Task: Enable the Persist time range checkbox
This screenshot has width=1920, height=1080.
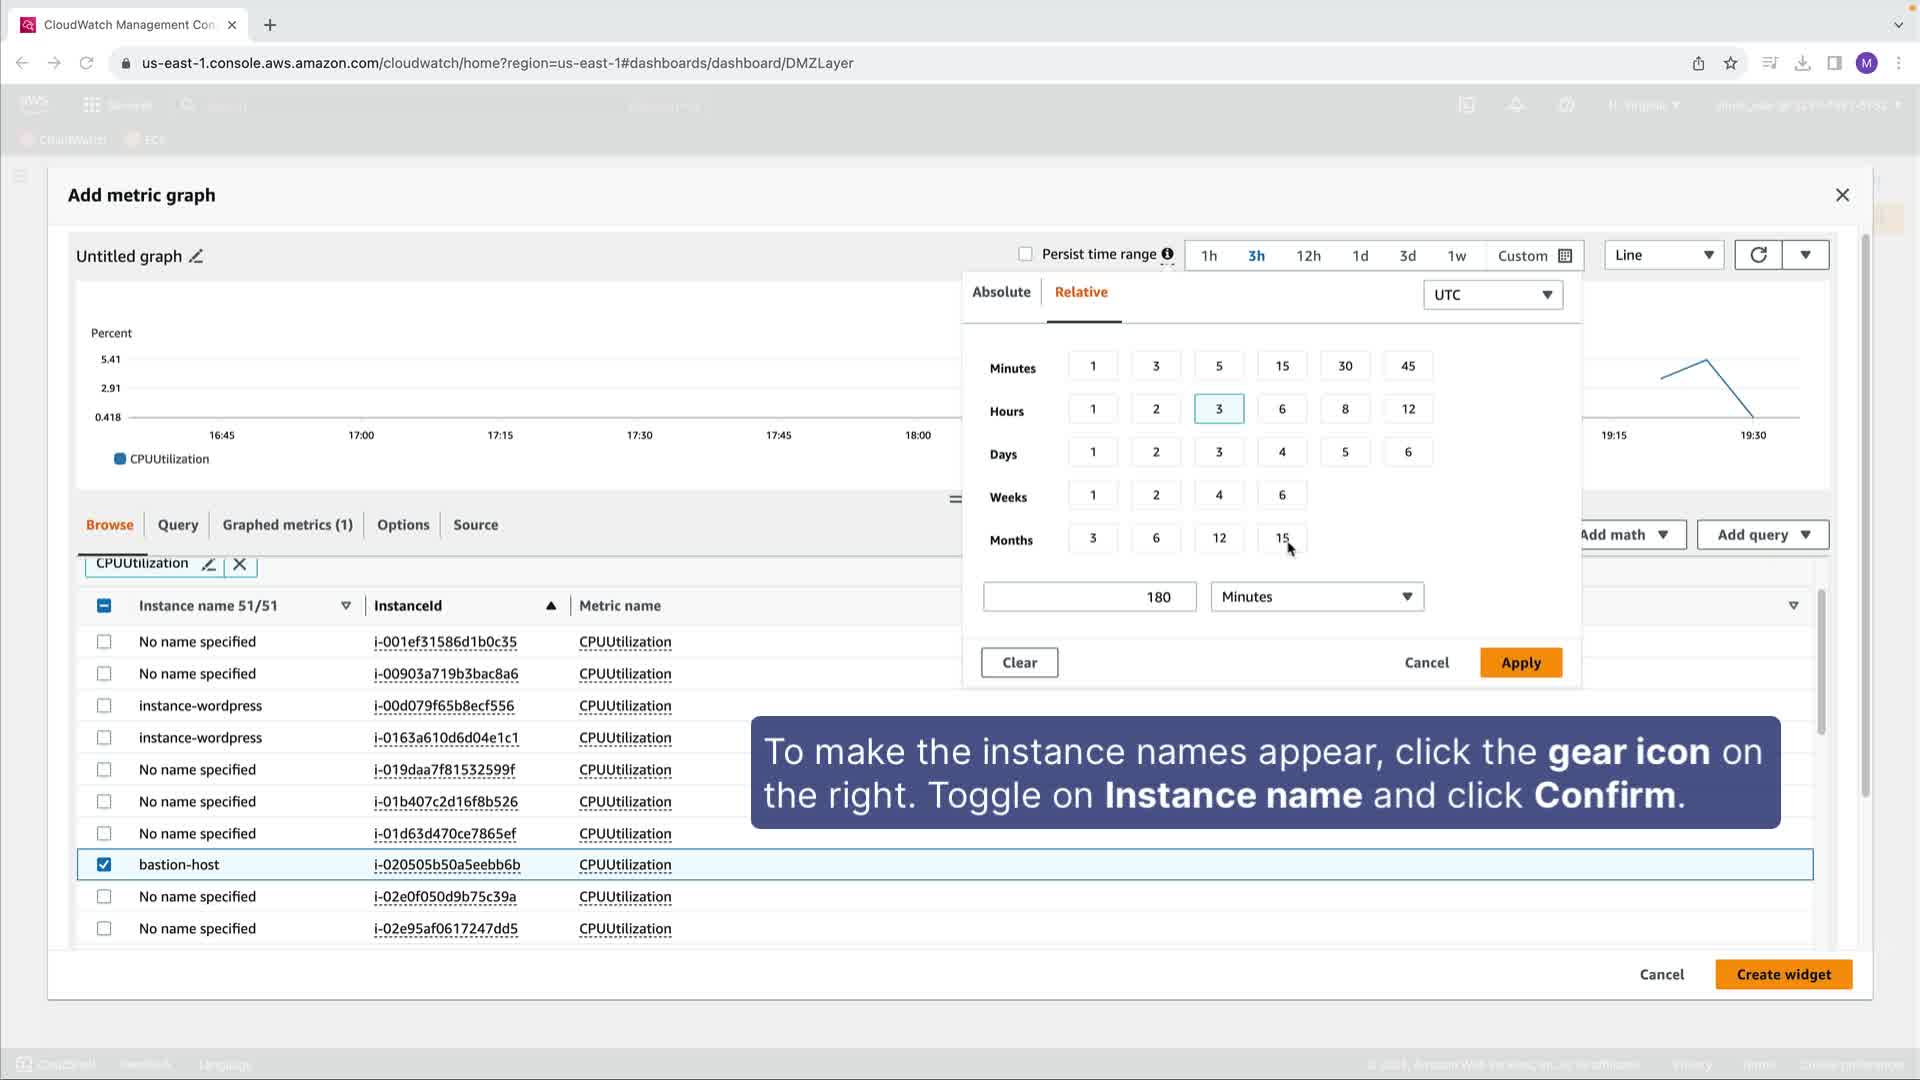Action: [x=1025, y=254]
